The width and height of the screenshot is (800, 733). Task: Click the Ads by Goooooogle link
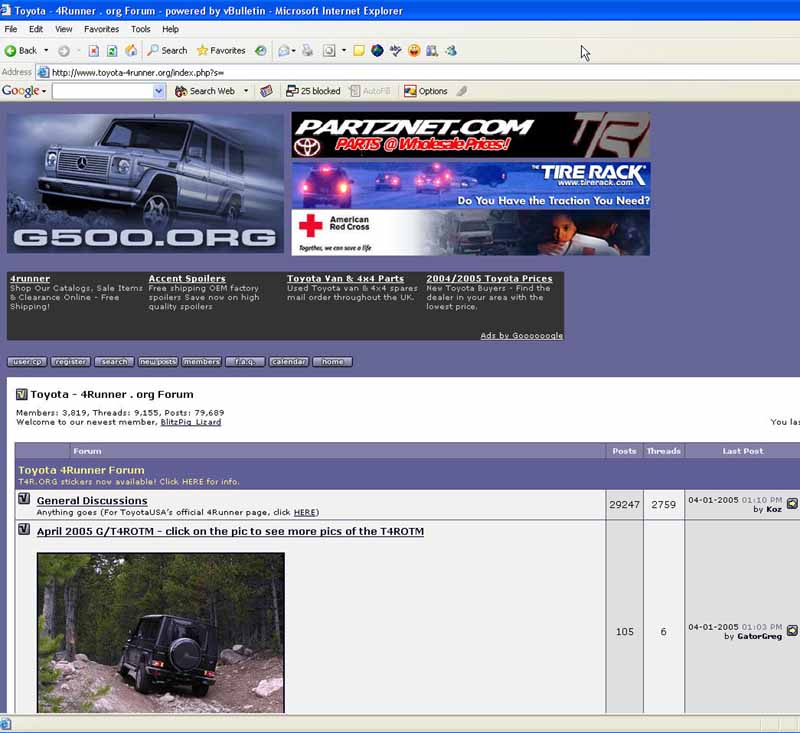point(521,336)
